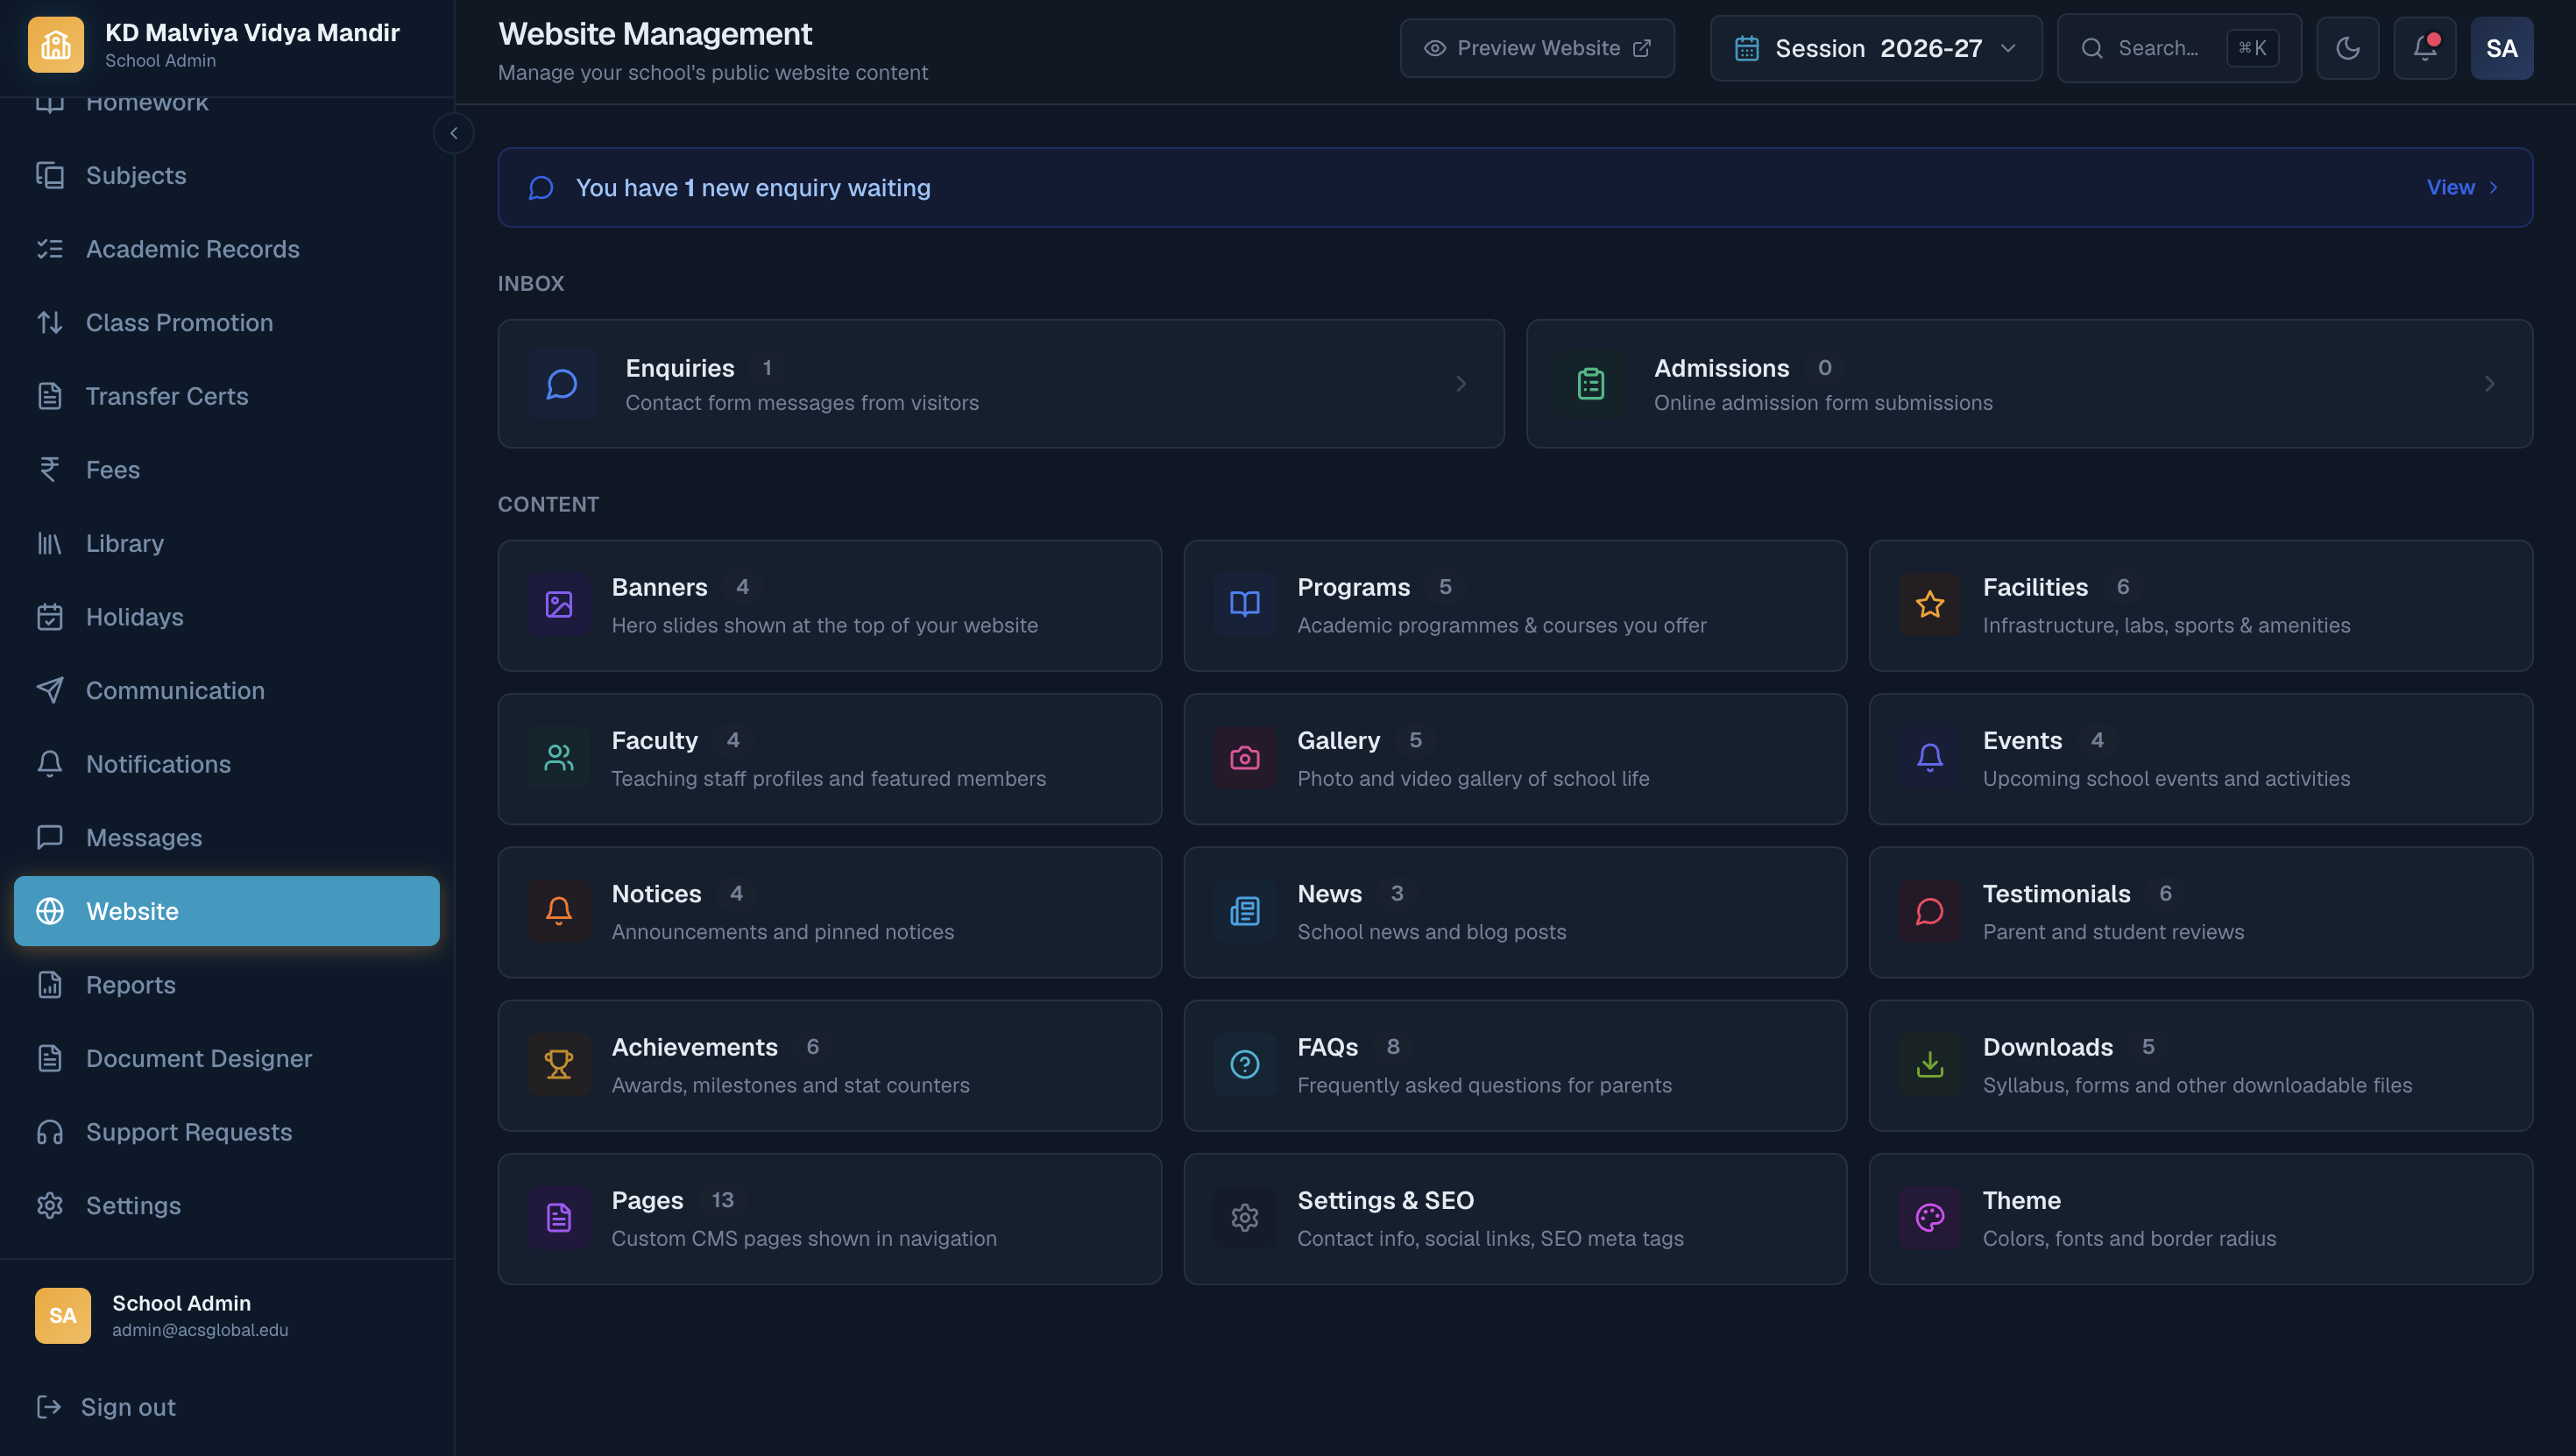Open the Banners image icon
Viewport: 2576px width, 1456px height.
559,605
